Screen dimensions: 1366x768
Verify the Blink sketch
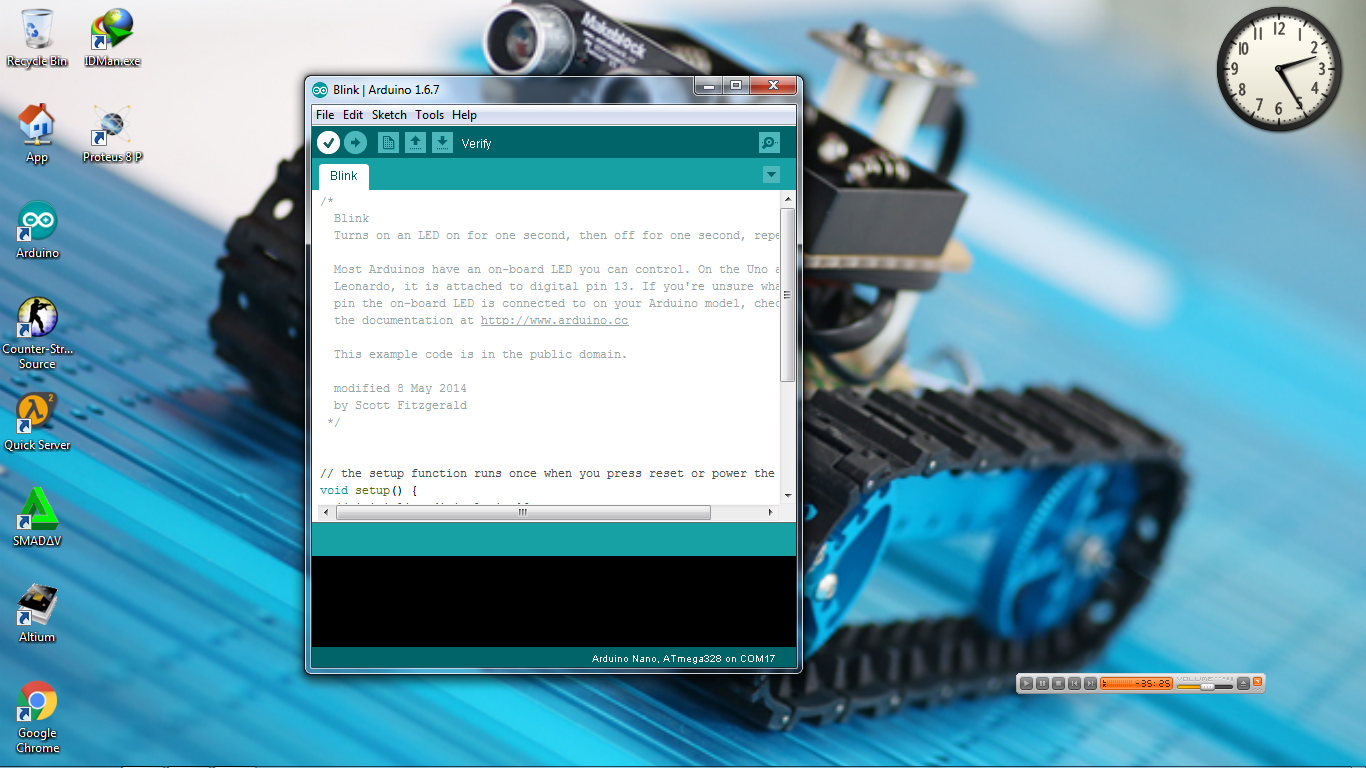tap(329, 142)
